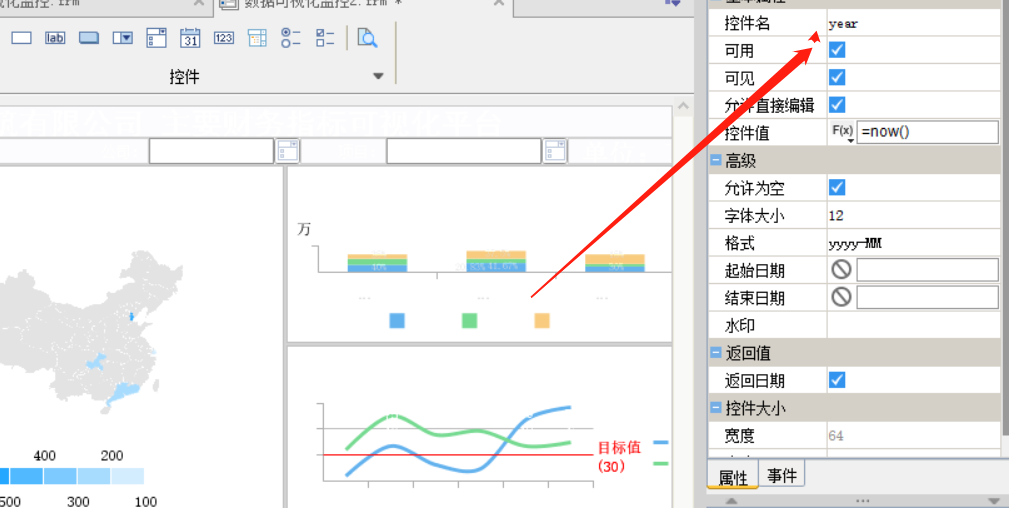Select the combo box widget icon
Viewport: 1009px width, 508px height.
(x=122, y=38)
